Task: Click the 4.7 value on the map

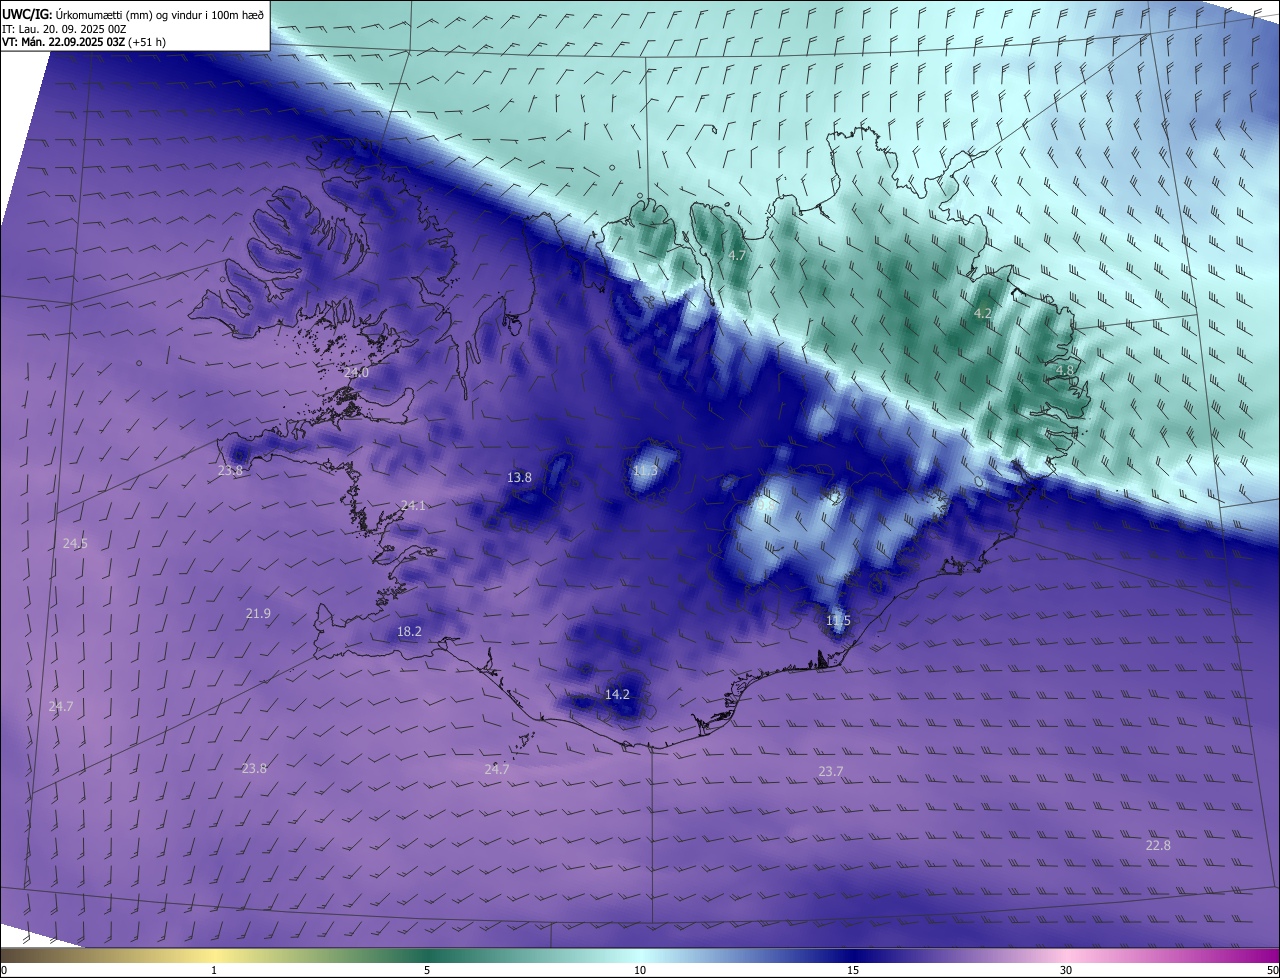Action: pyautogui.click(x=737, y=256)
